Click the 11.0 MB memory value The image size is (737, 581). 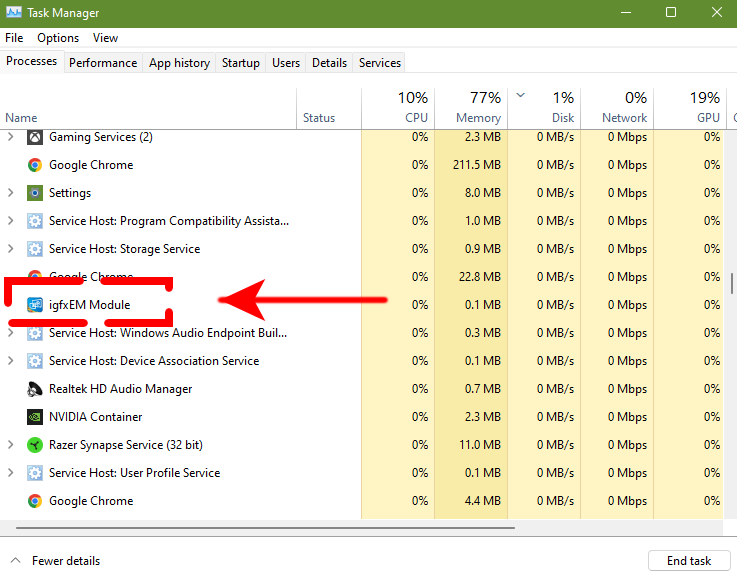(x=480, y=445)
